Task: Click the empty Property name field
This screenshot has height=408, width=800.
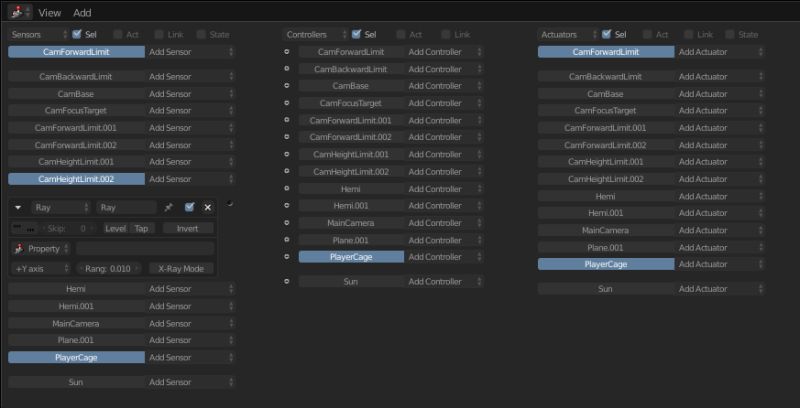Action: click(x=145, y=248)
